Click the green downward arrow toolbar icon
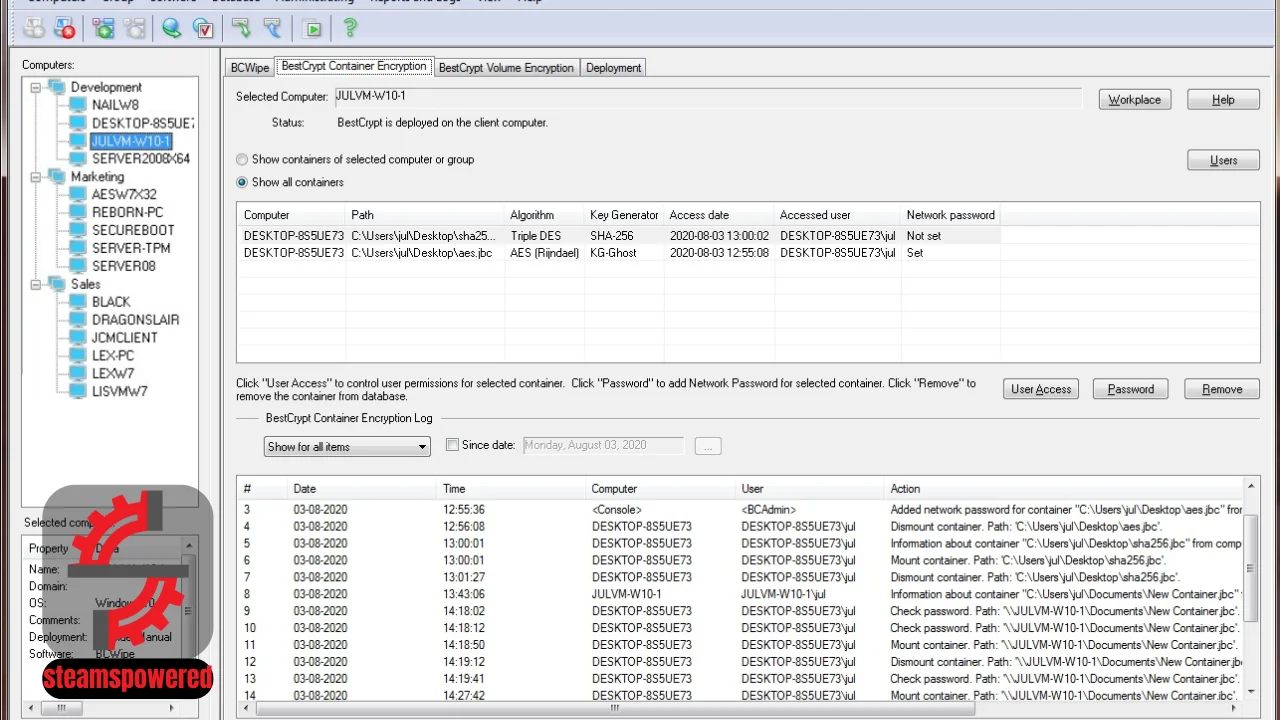This screenshot has width=1280, height=720. pos(241,28)
